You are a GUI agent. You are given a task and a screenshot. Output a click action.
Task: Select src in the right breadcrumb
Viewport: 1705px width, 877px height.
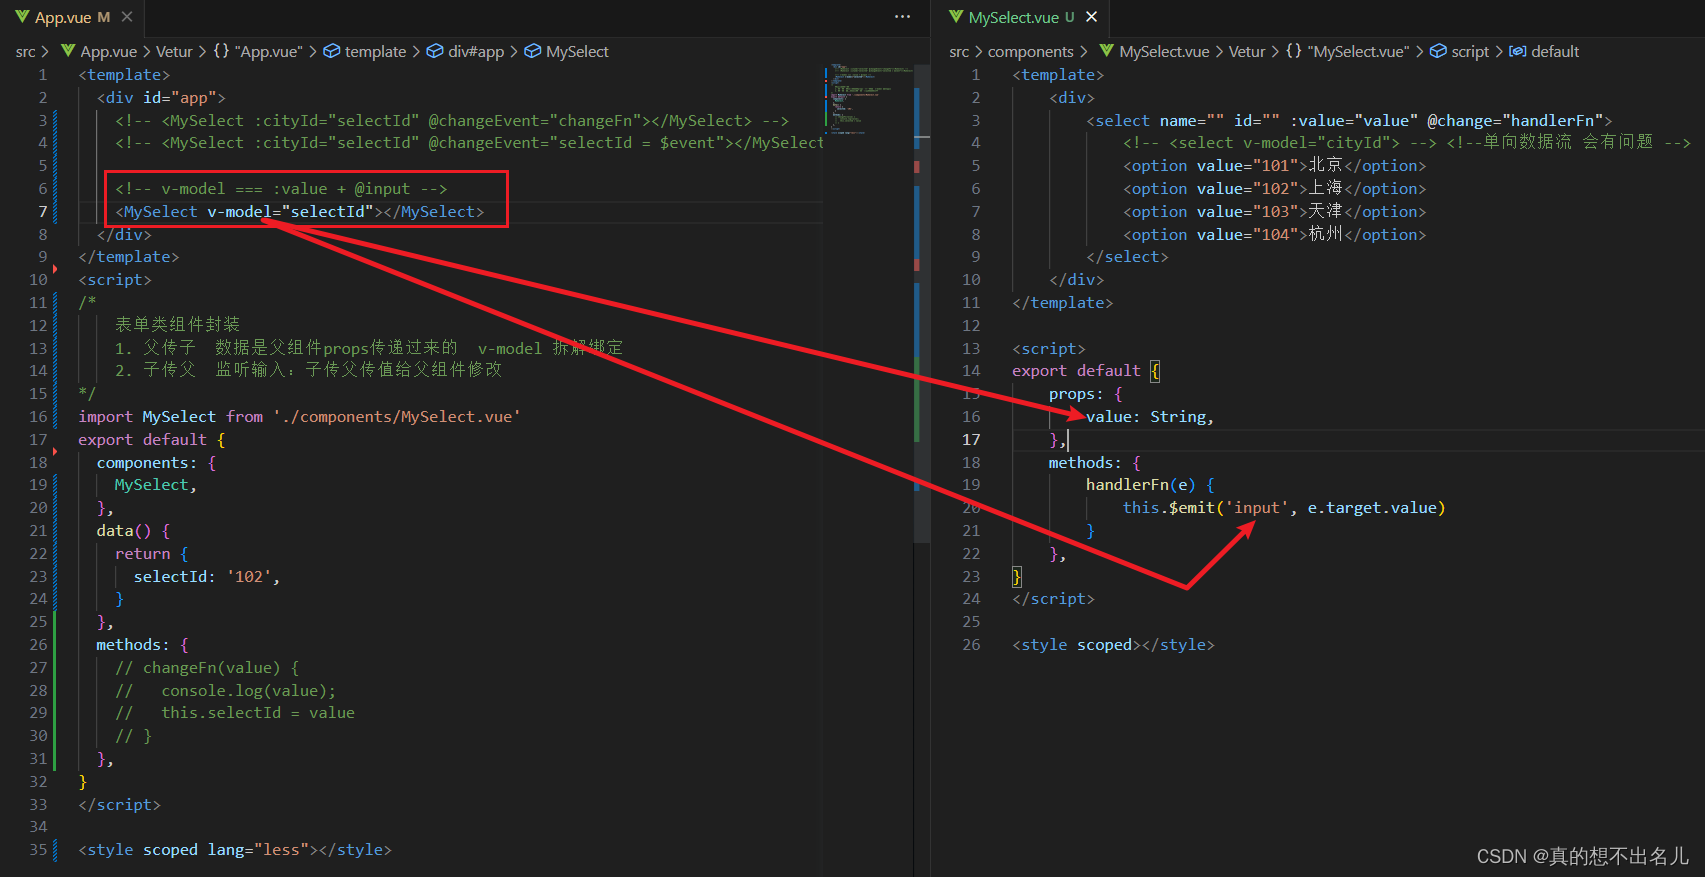tap(959, 51)
